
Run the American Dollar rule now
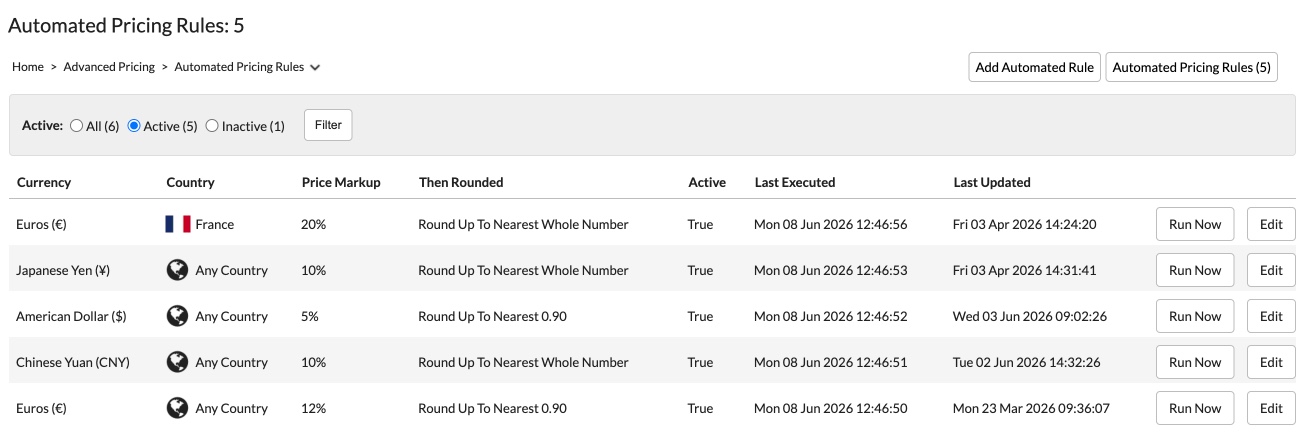click(1195, 316)
